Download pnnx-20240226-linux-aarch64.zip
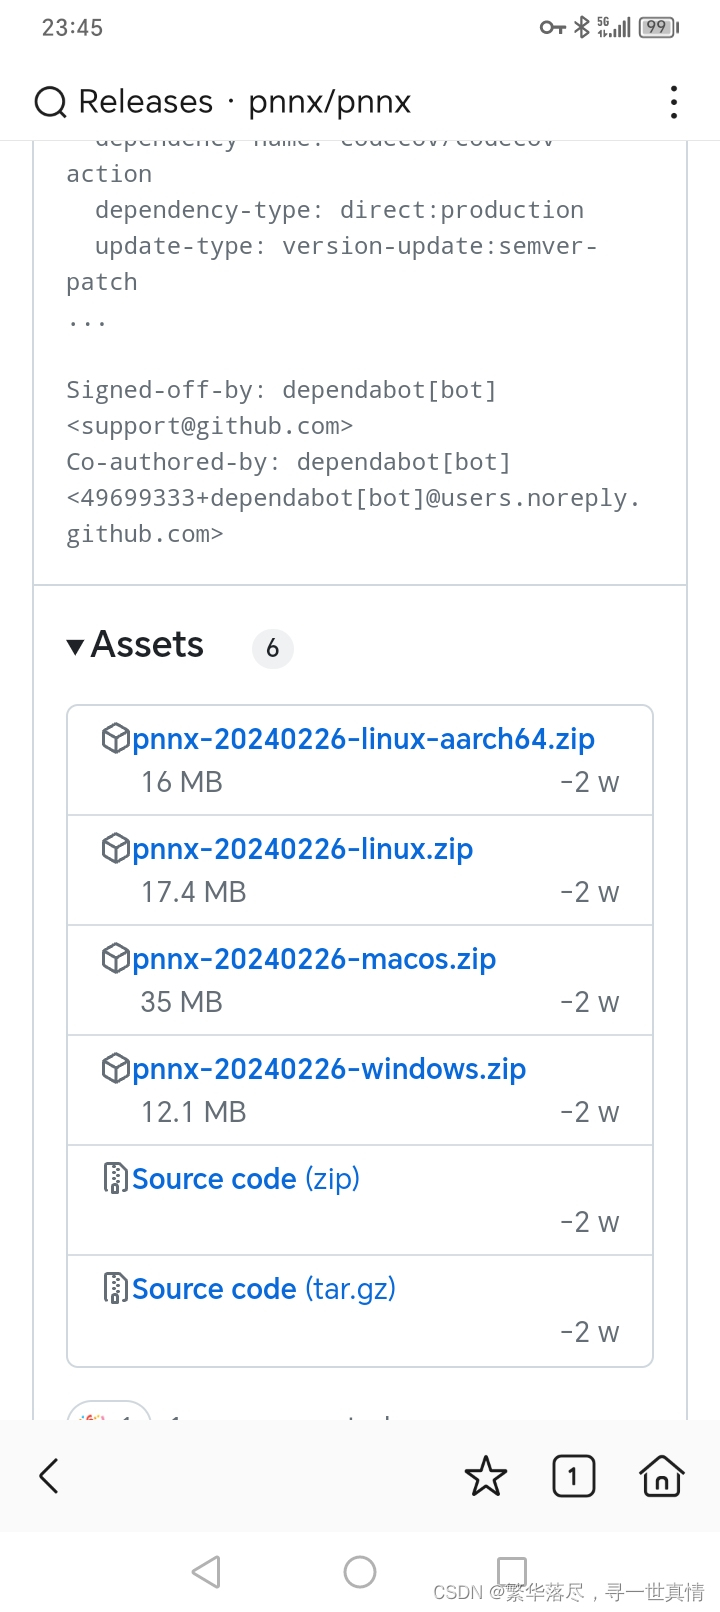 [363, 739]
